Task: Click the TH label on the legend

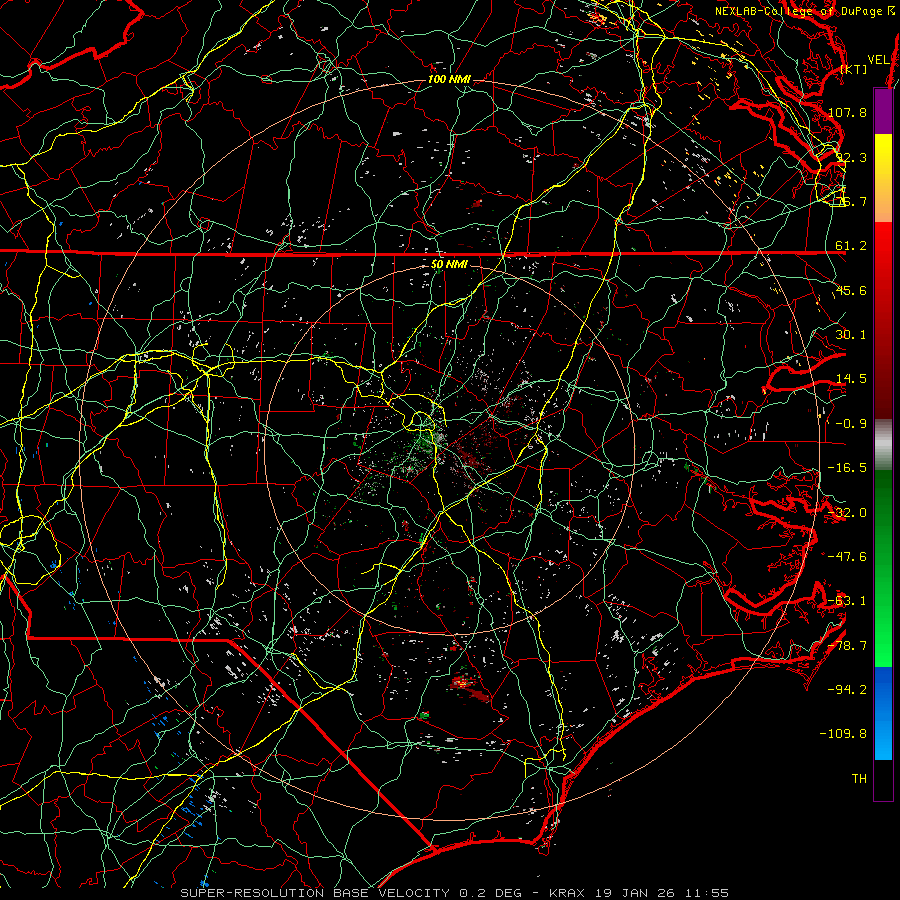Action: point(859,779)
